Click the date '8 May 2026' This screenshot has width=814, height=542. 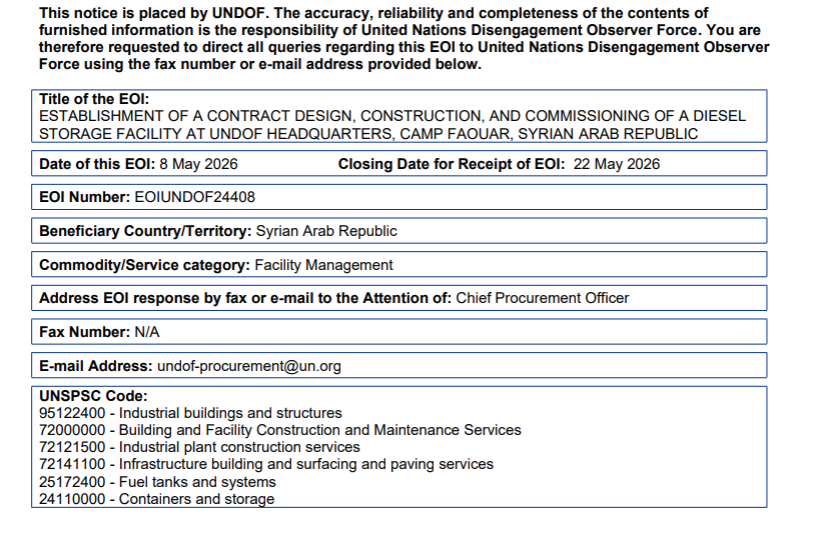tap(198, 164)
